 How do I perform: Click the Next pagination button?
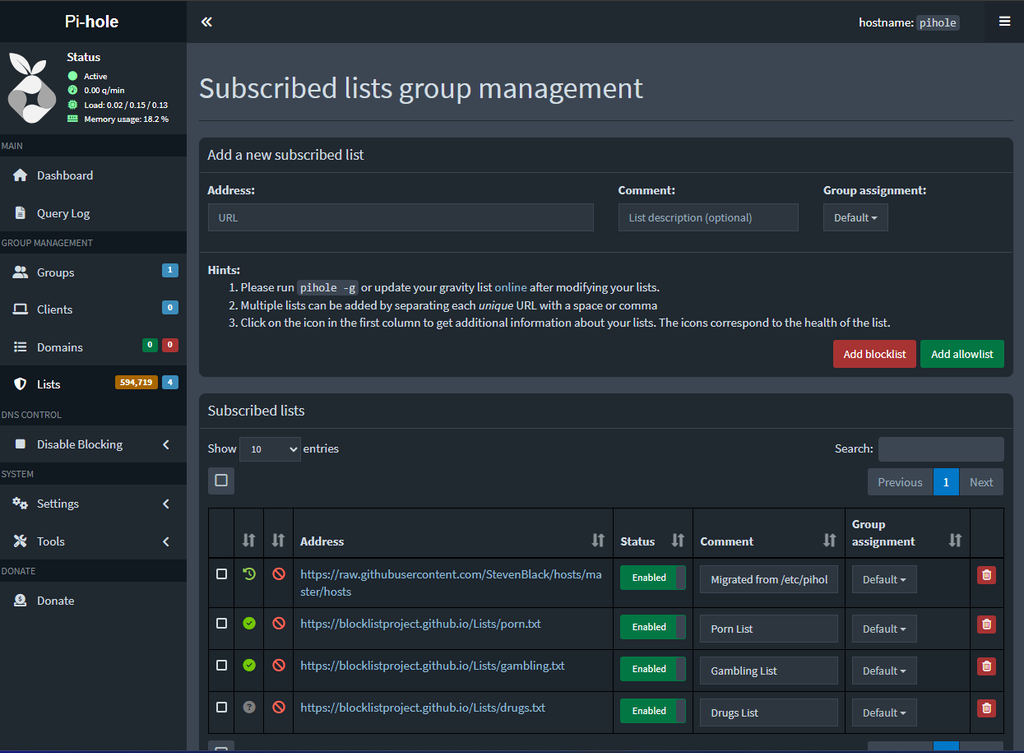(x=981, y=482)
